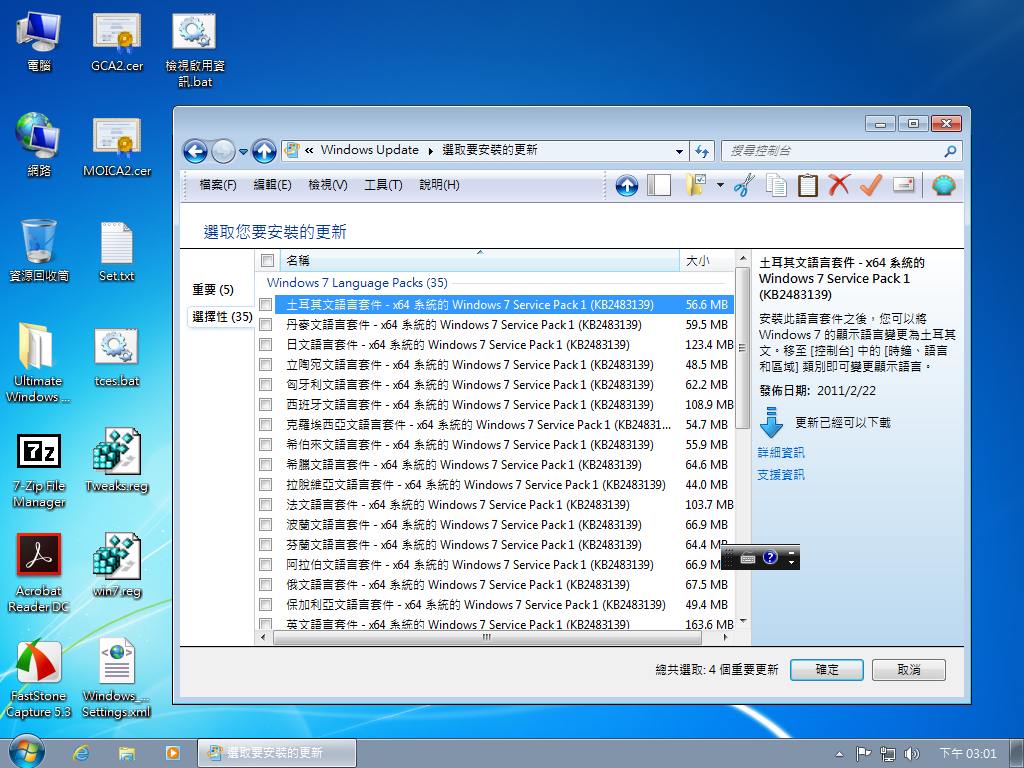Click the breadcrumb double chevron in address bar
The image size is (1024, 768).
[309, 150]
